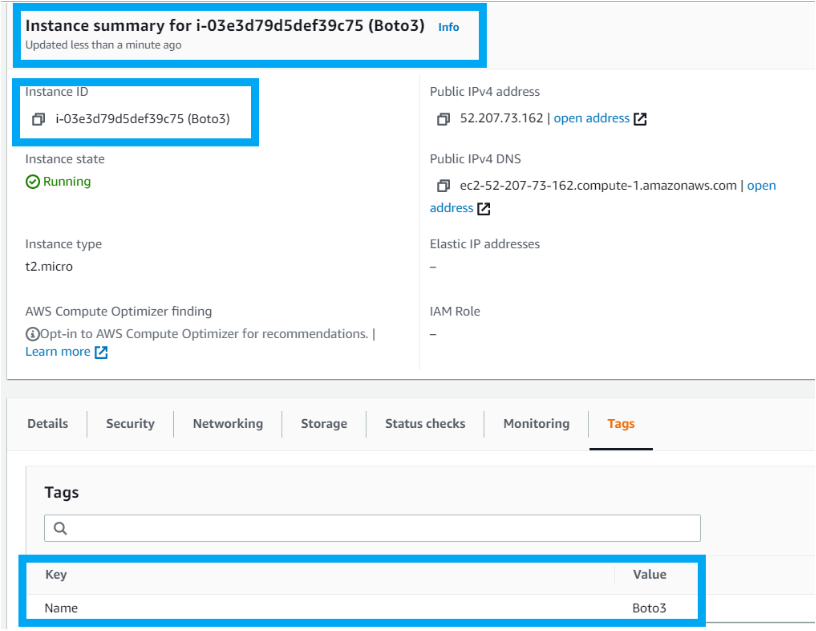Open the Networking tab
This screenshot has width=816, height=631.
coord(228,424)
